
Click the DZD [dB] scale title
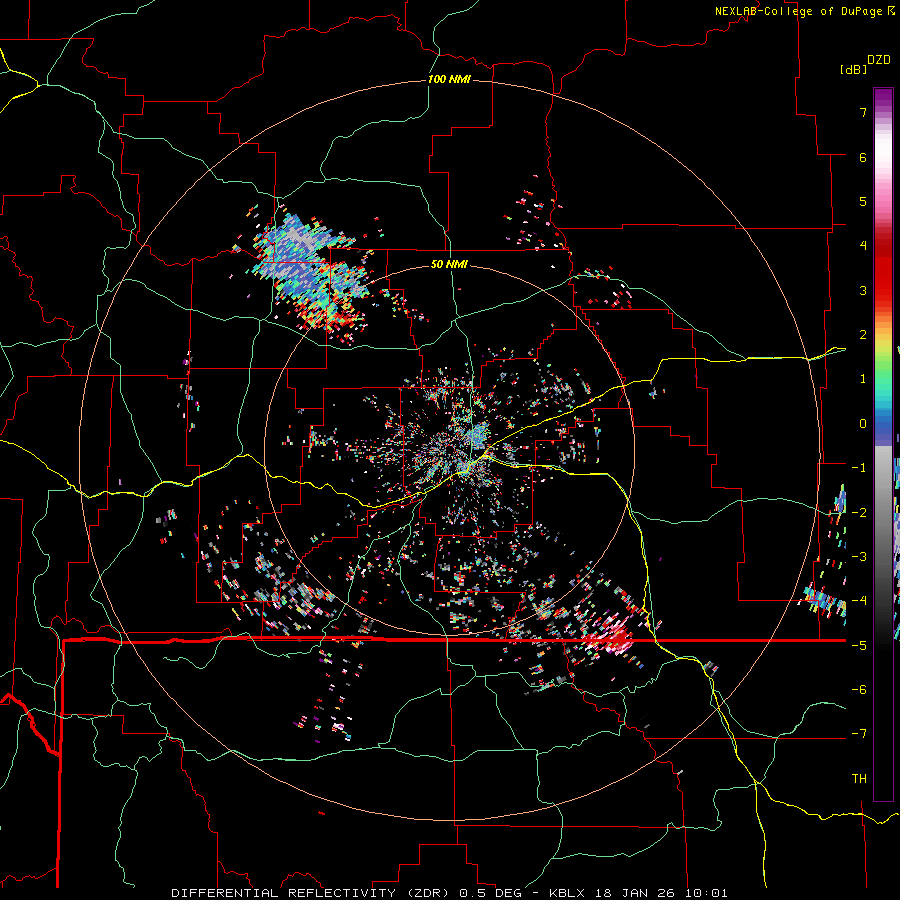(866, 64)
